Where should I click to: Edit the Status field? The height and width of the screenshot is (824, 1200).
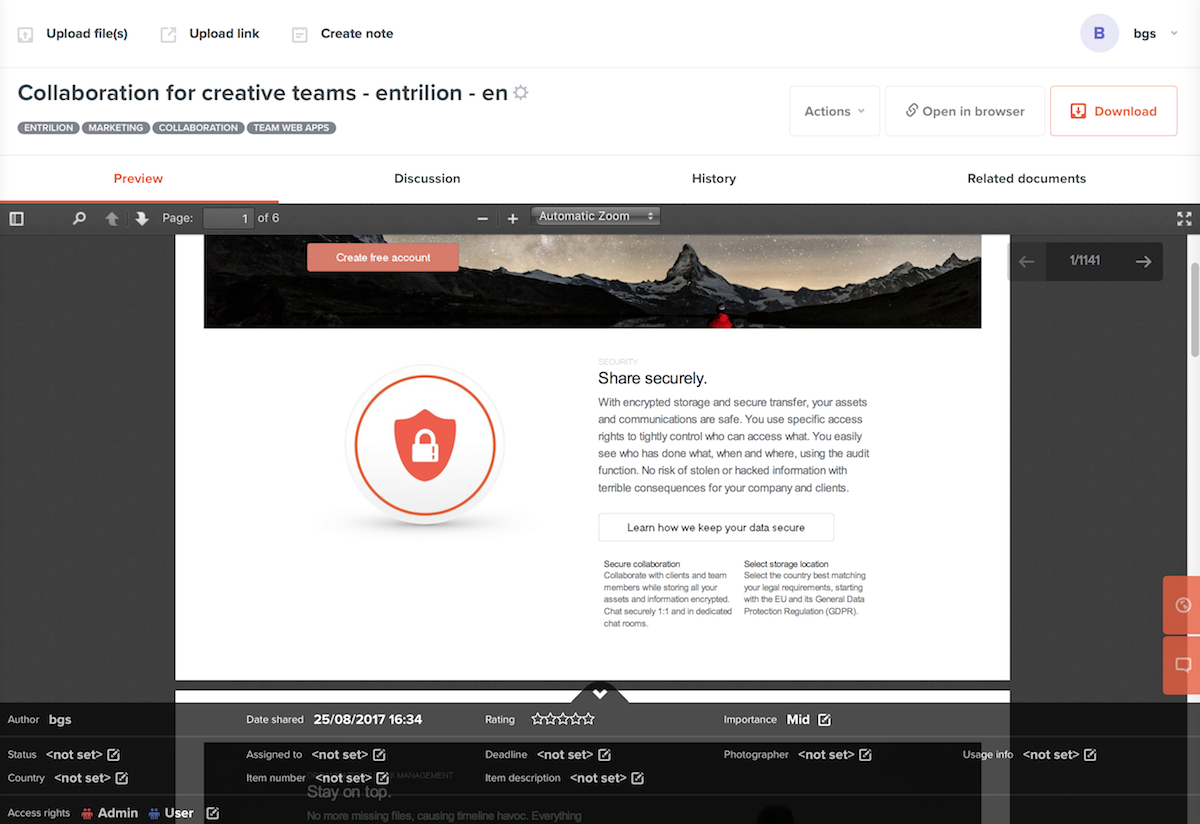point(113,755)
